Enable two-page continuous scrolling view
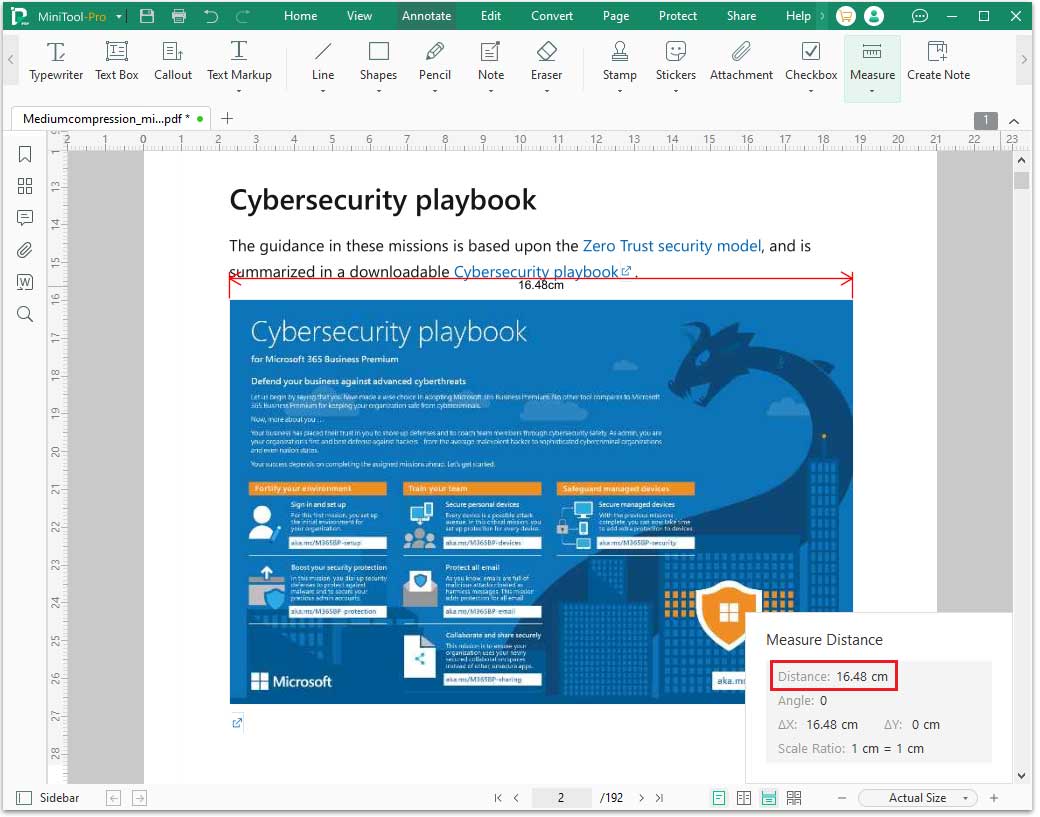This screenshot has height=817, width=1040. 794,798
